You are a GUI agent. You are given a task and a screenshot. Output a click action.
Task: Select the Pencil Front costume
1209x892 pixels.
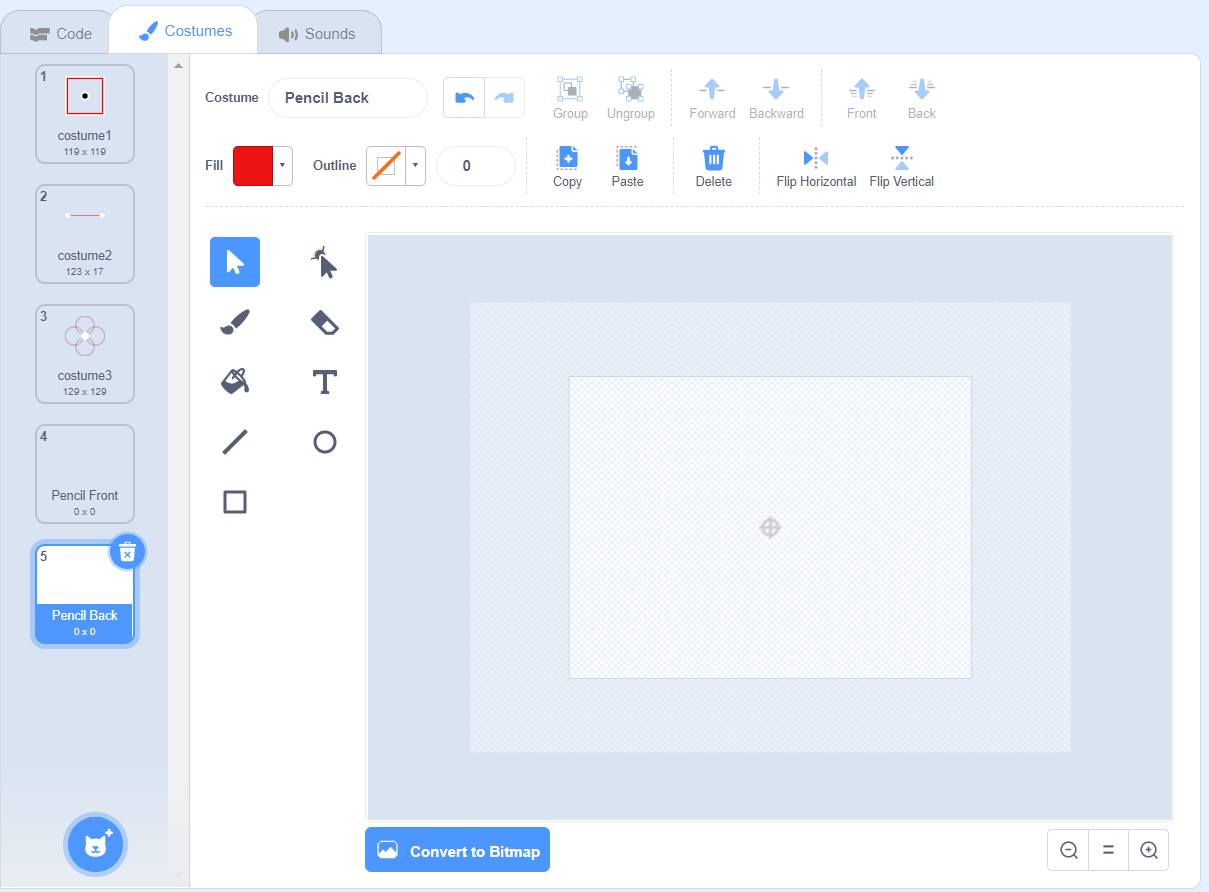tap(85, 474)
